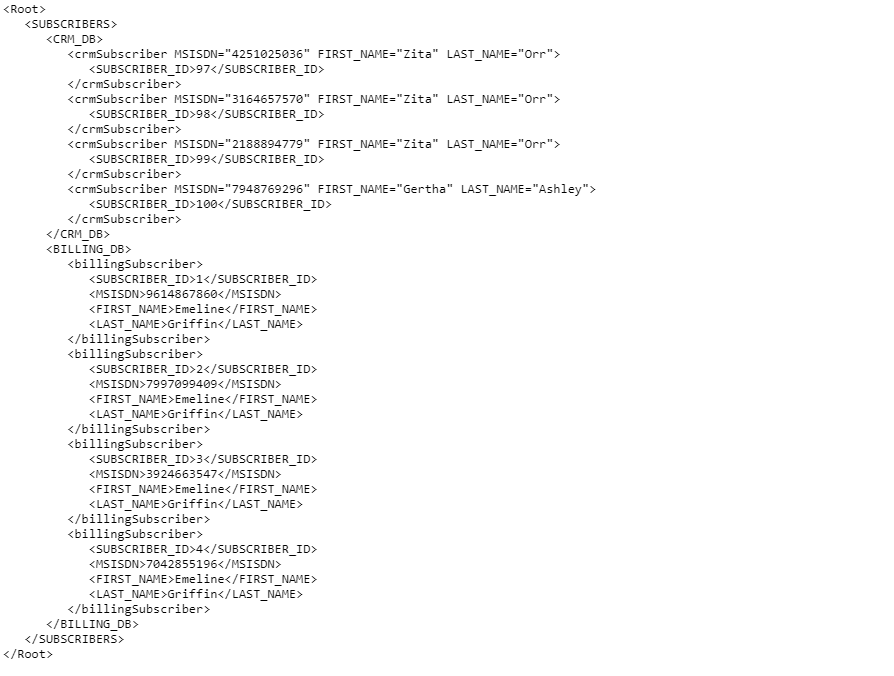Select MSISDN 7042855196 line

tap(185, 564)
